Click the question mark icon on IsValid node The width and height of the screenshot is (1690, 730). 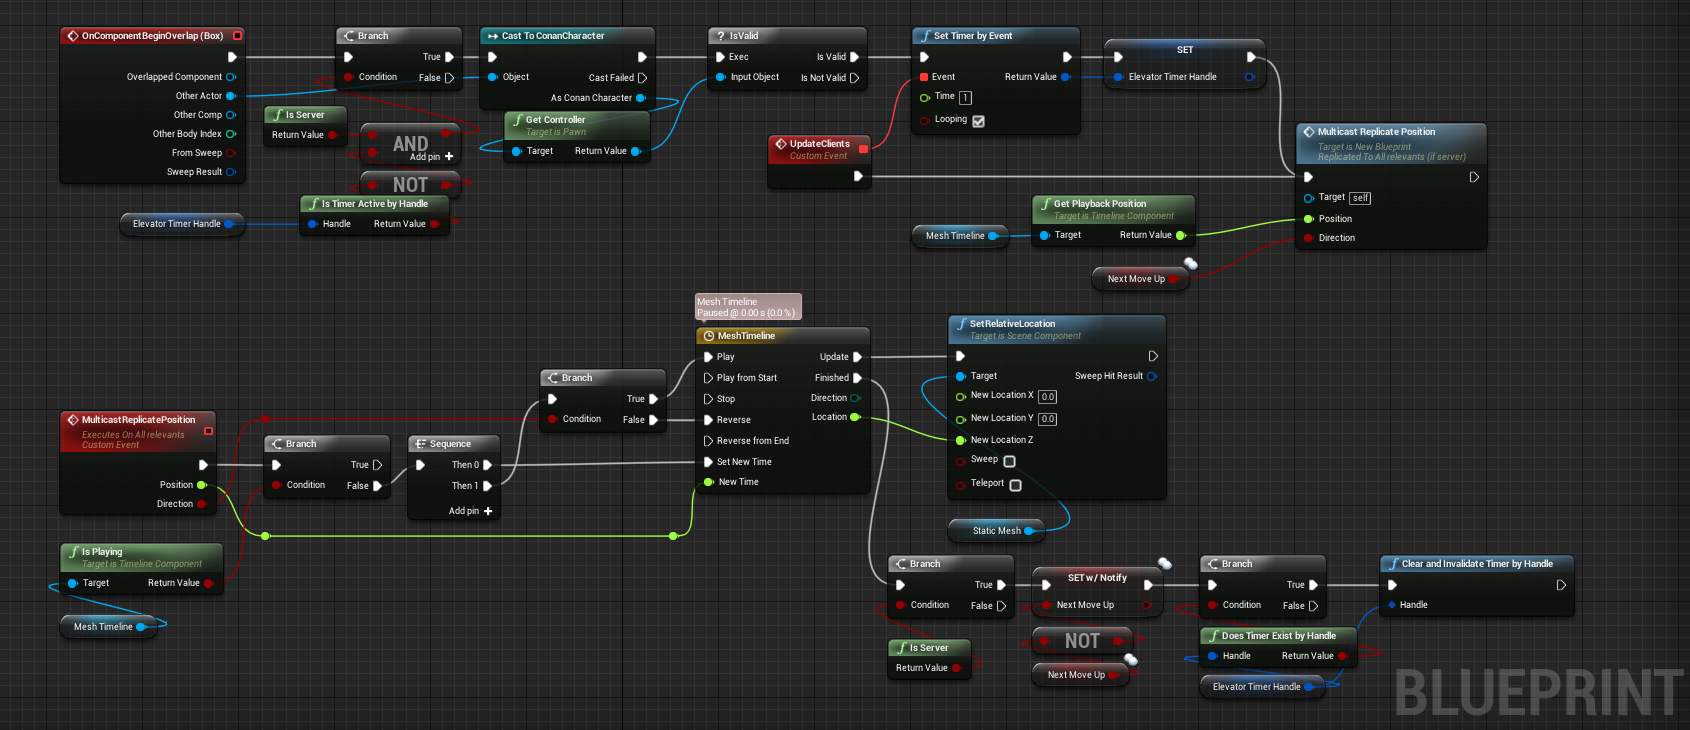(720, 36)
